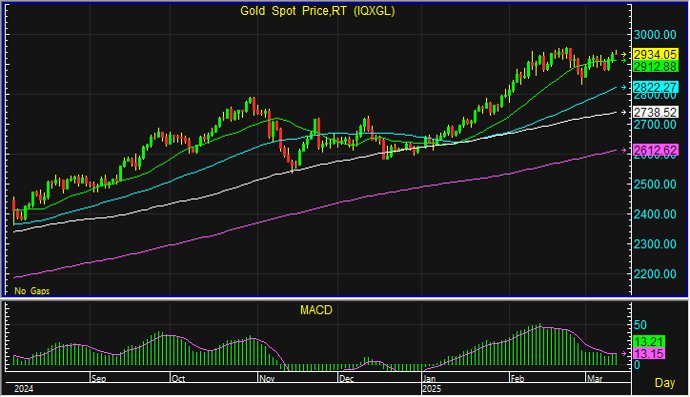The width and height of the screenshot is (690, 397).
Task: Select the Mar marker on time axis
Action: pyautogui.click(x=595, y=378)
